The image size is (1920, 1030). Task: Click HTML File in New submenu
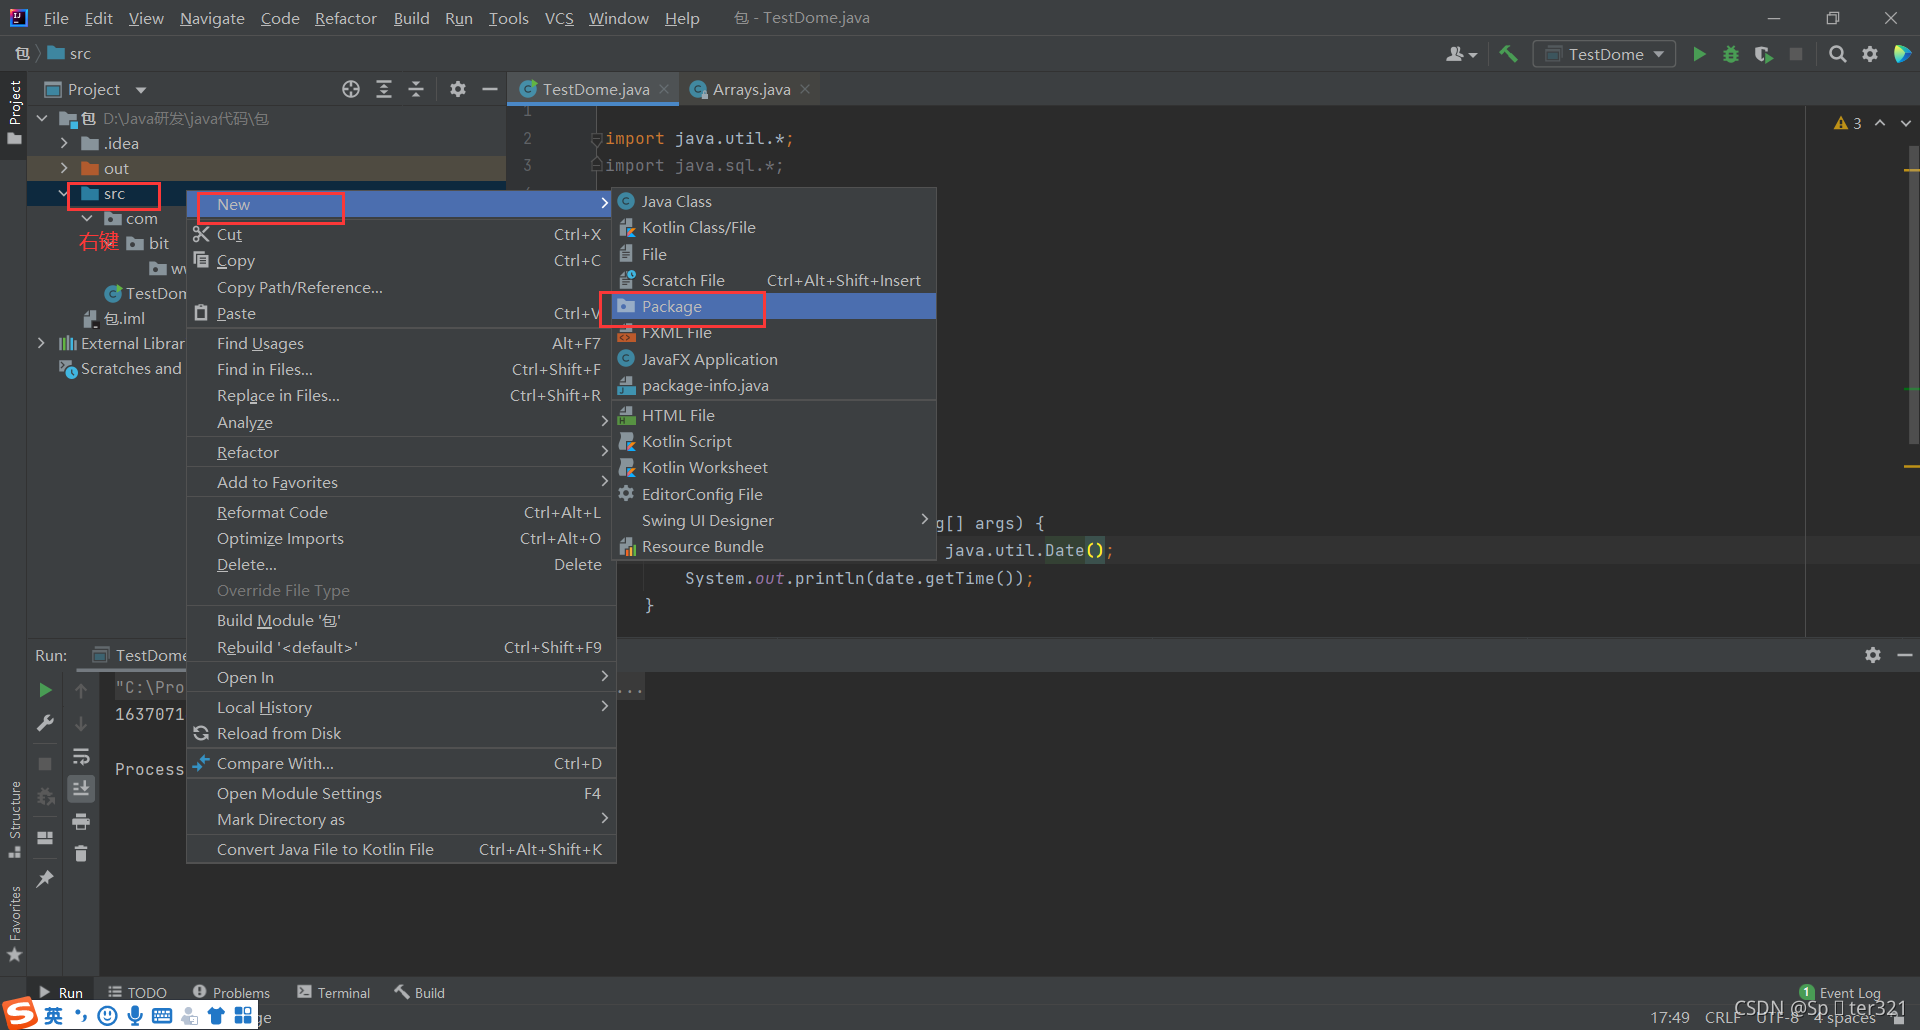pyautogui.click(x=774, y=415)
